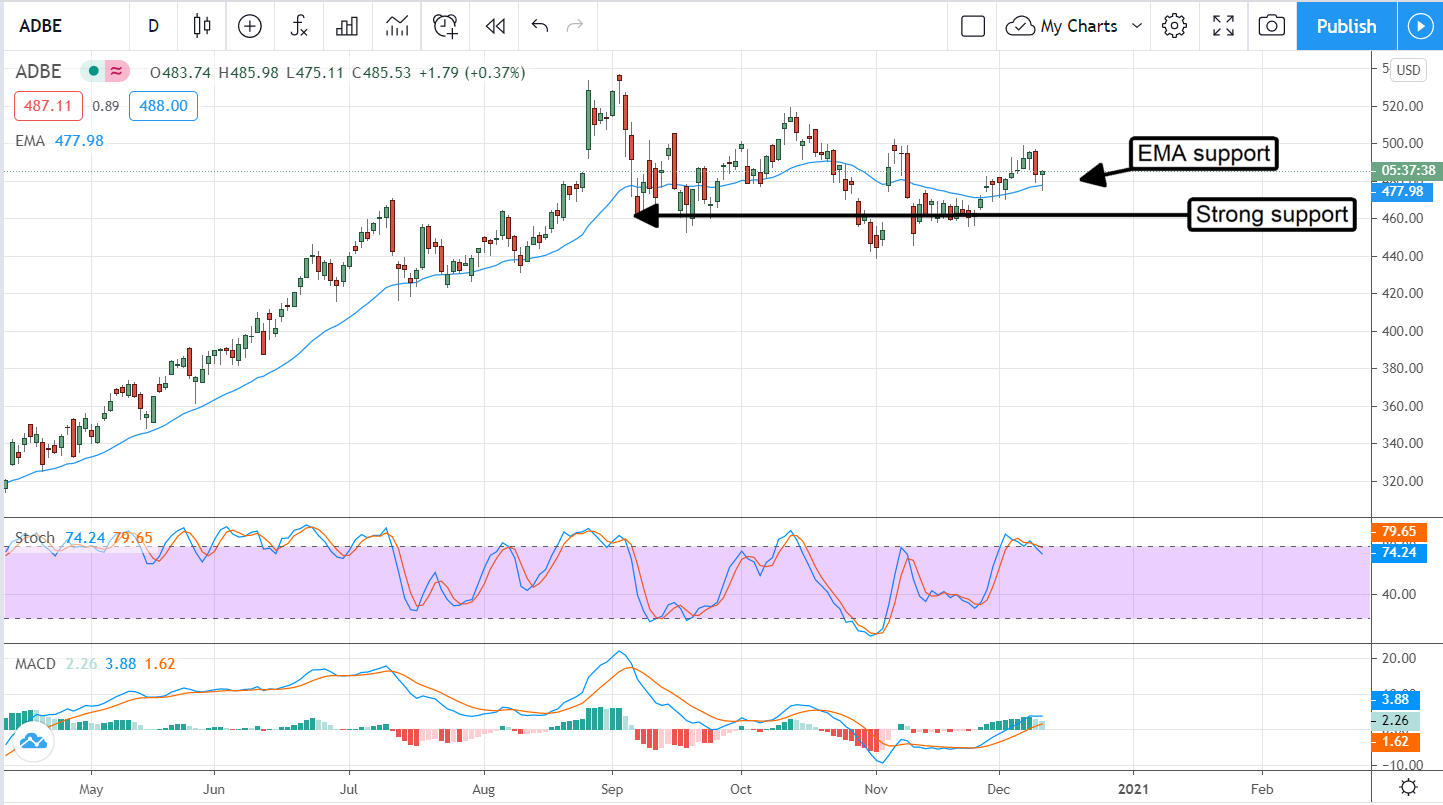Select the MACD indicator label

pyautogui.click(x=36, y=664)
